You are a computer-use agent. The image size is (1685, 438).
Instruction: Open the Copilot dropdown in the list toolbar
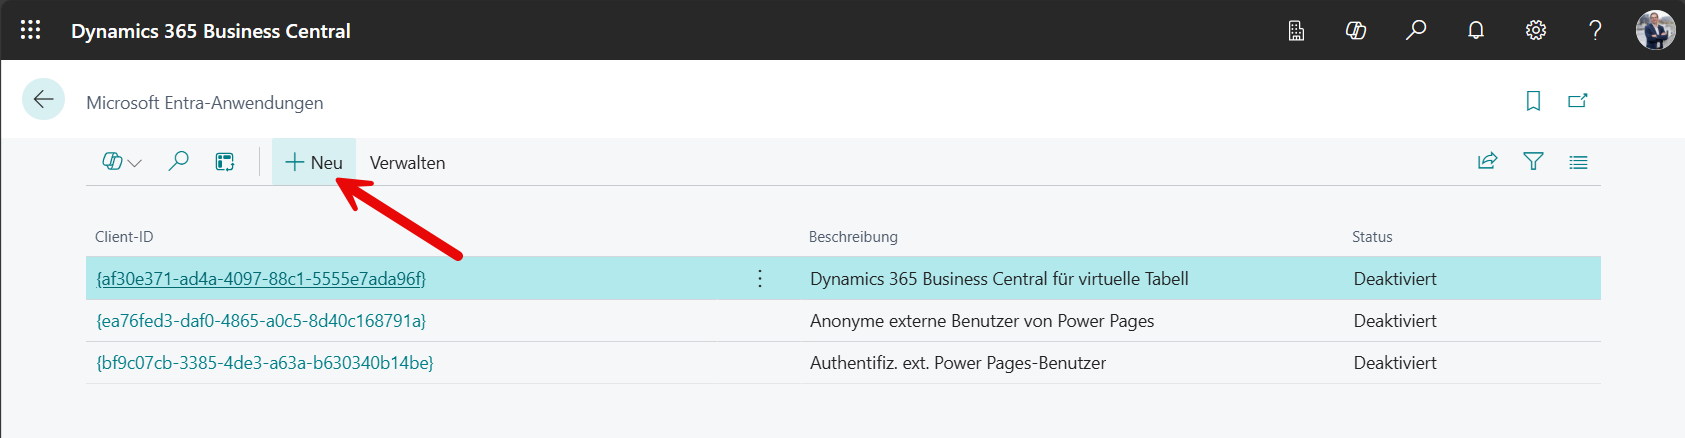[122, 162]
